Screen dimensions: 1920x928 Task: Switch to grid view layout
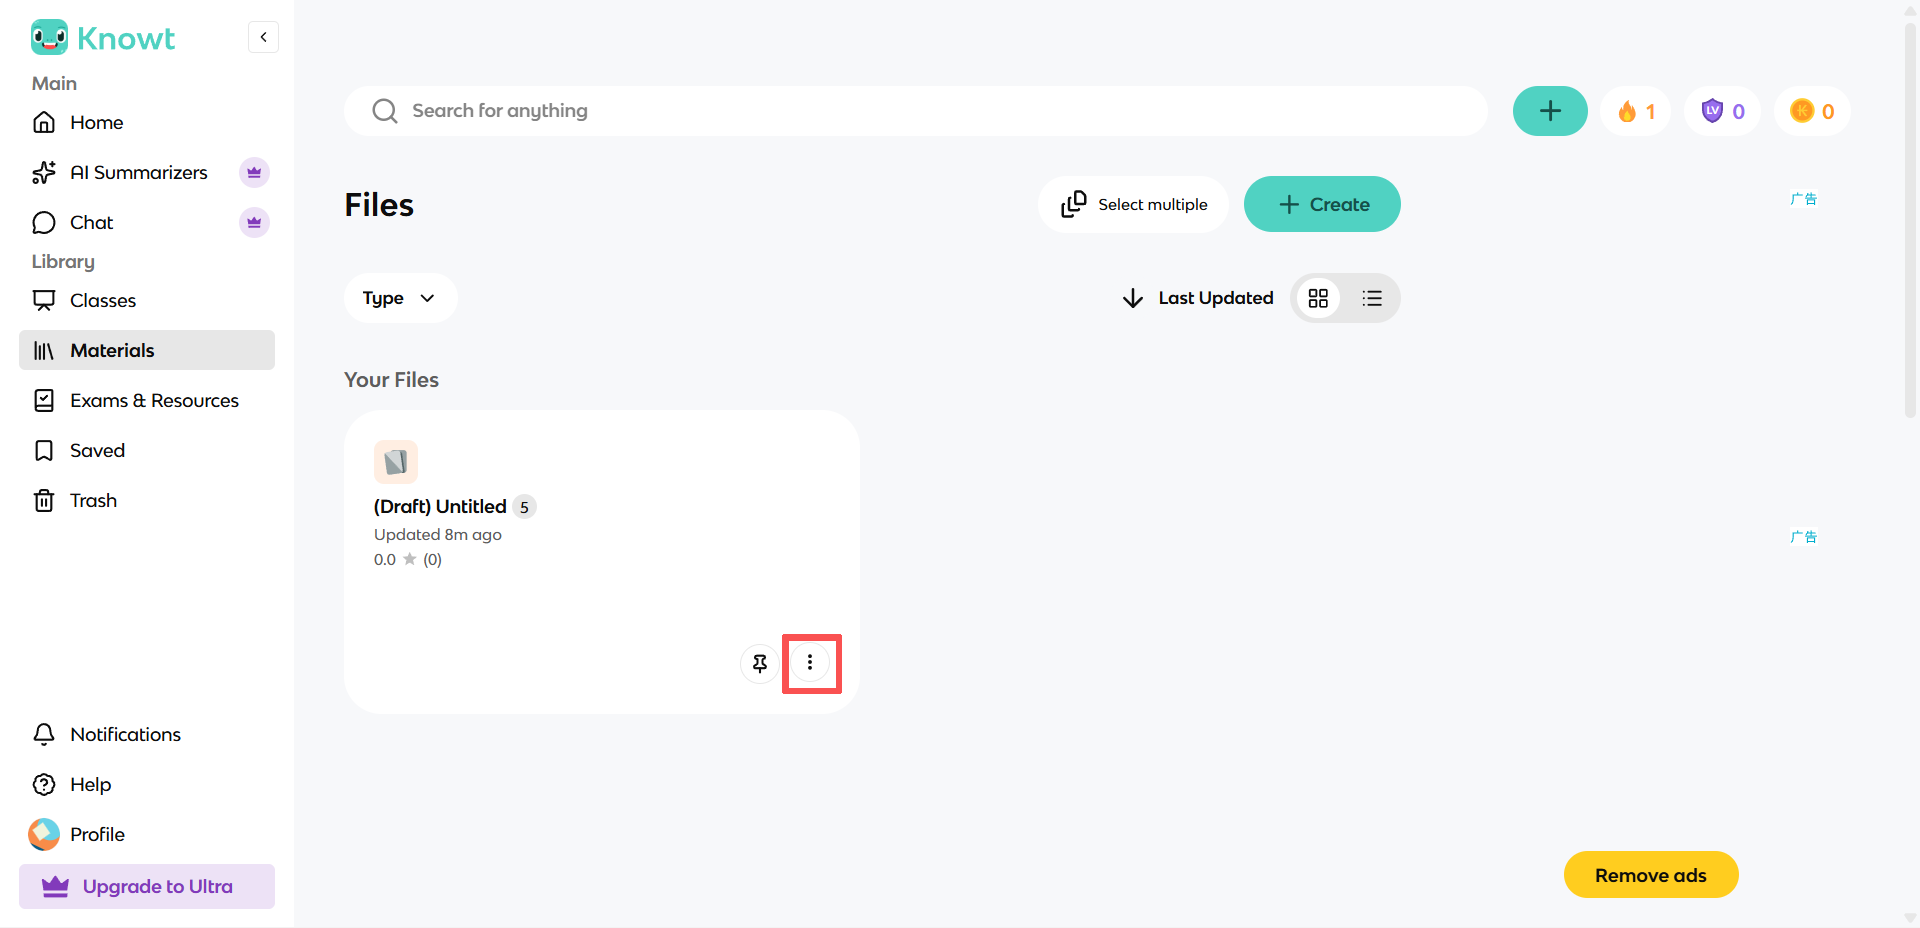1318,298
